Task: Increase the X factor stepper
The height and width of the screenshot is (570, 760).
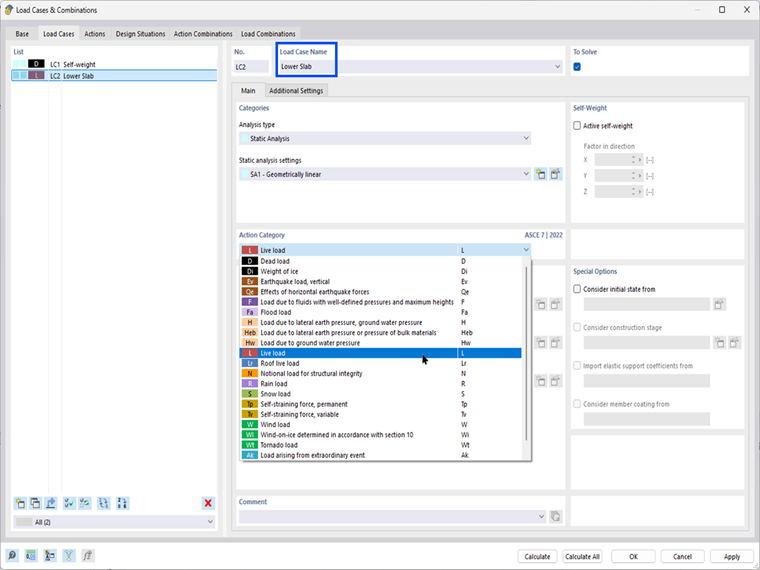Action: click(633, 158)
